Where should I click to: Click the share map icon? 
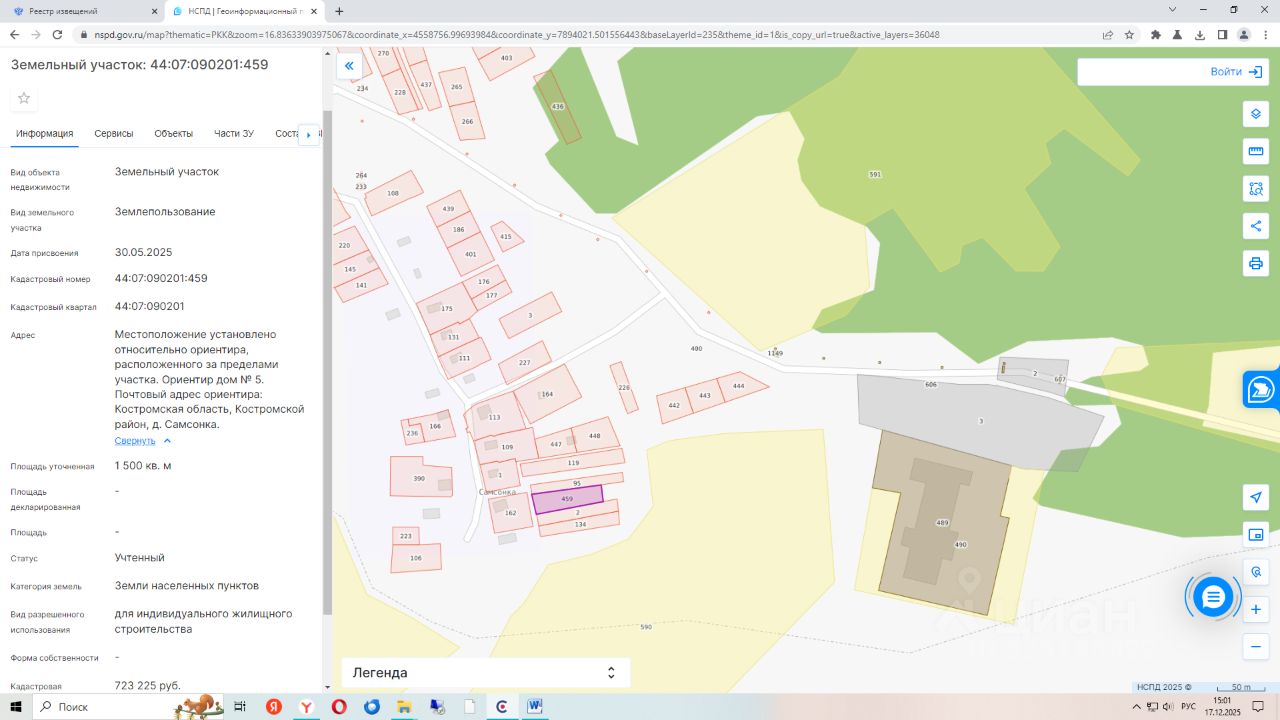(1256, 226)
